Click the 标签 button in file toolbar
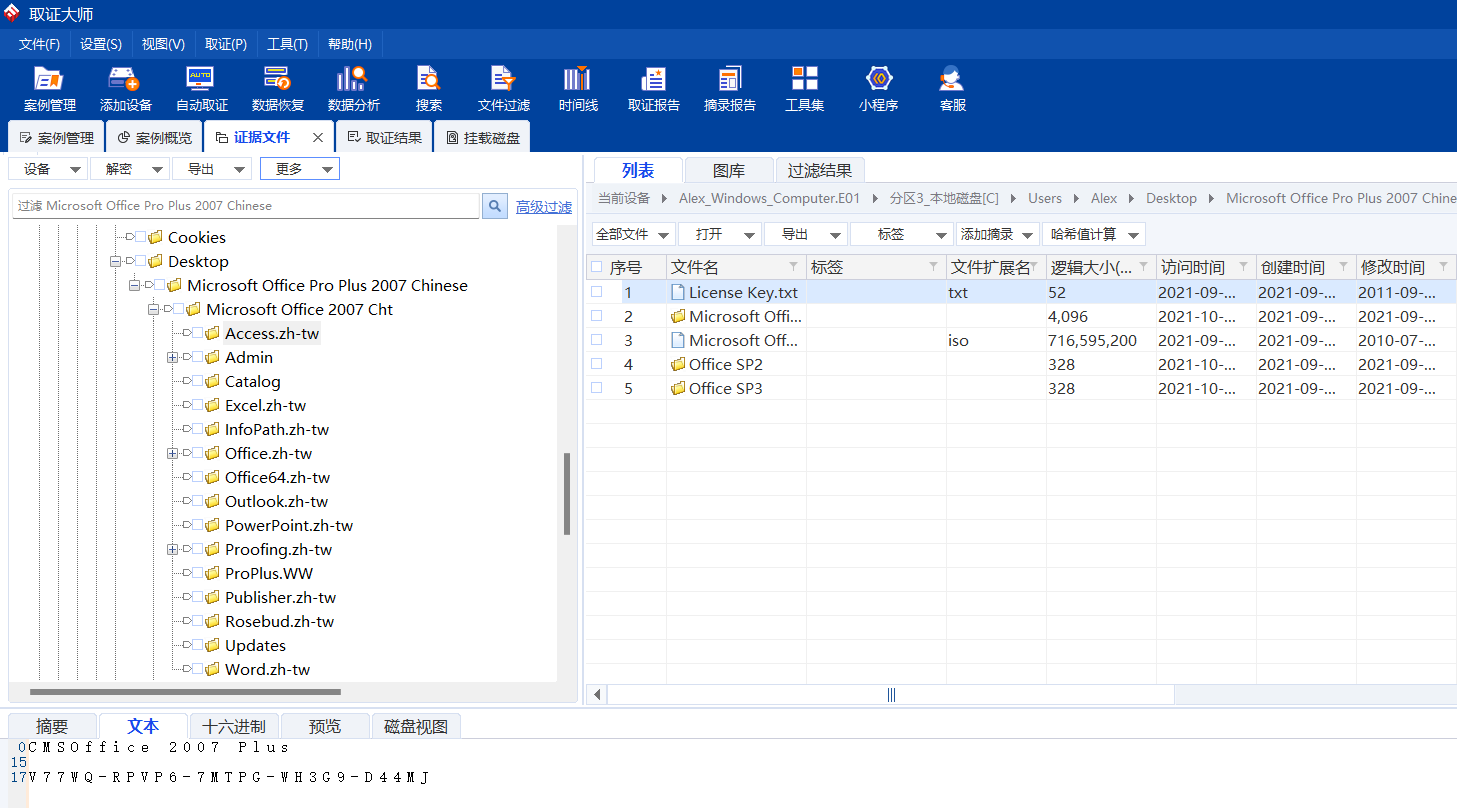1457x808 pixels. (x=901, y=234)
